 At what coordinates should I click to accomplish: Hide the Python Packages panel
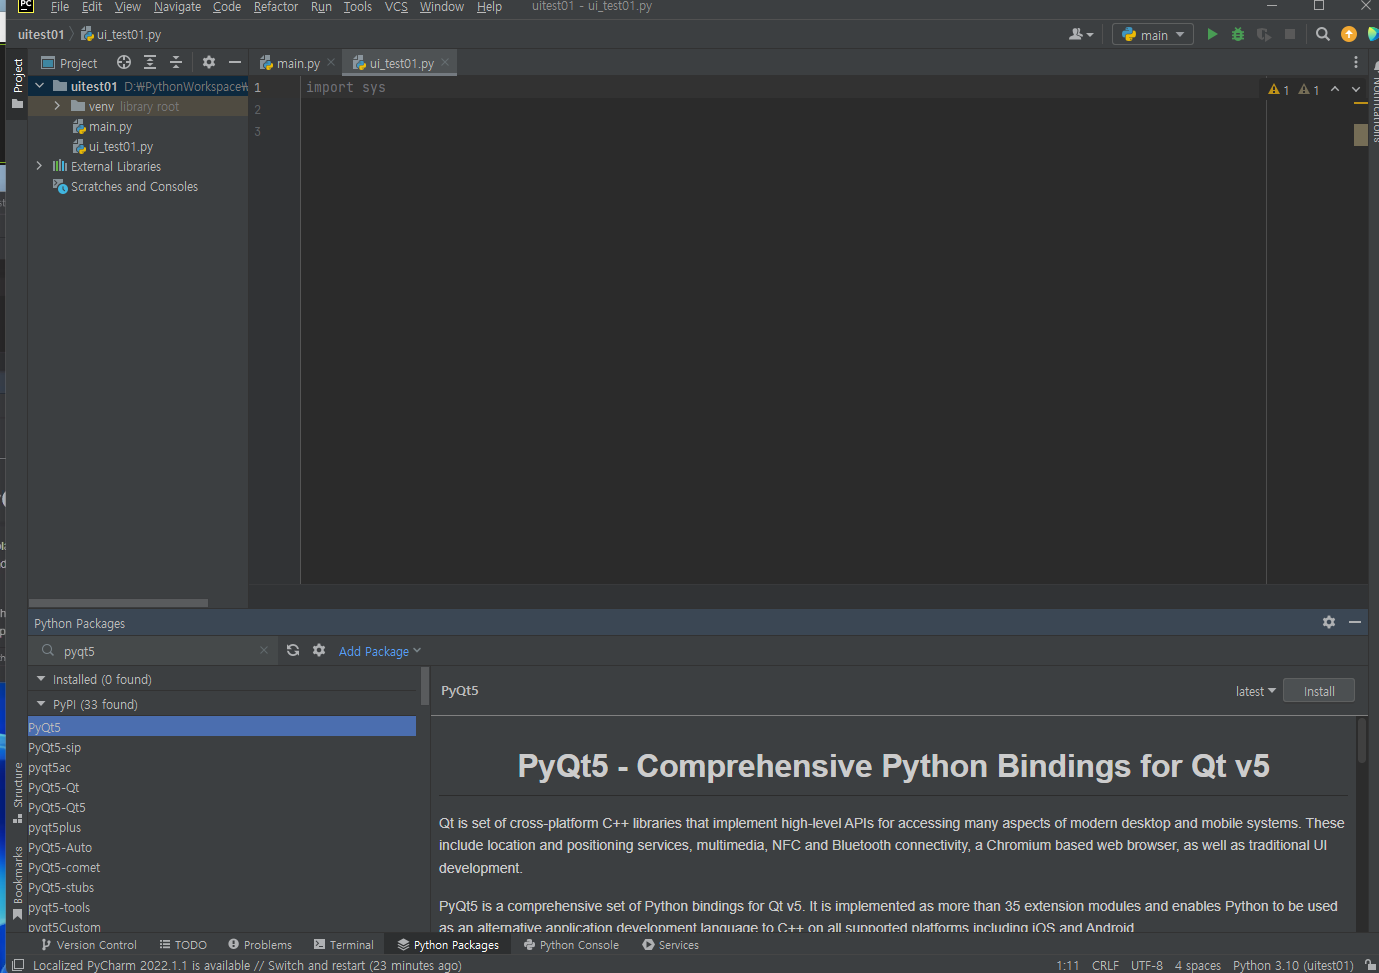pos(1355,622)
